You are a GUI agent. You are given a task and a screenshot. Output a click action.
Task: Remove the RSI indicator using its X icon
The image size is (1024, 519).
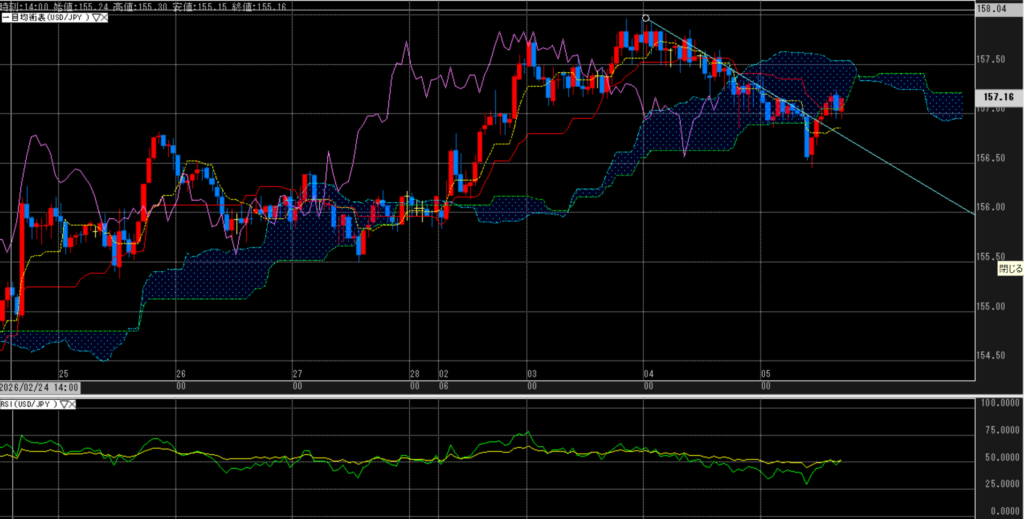point(73,404)
